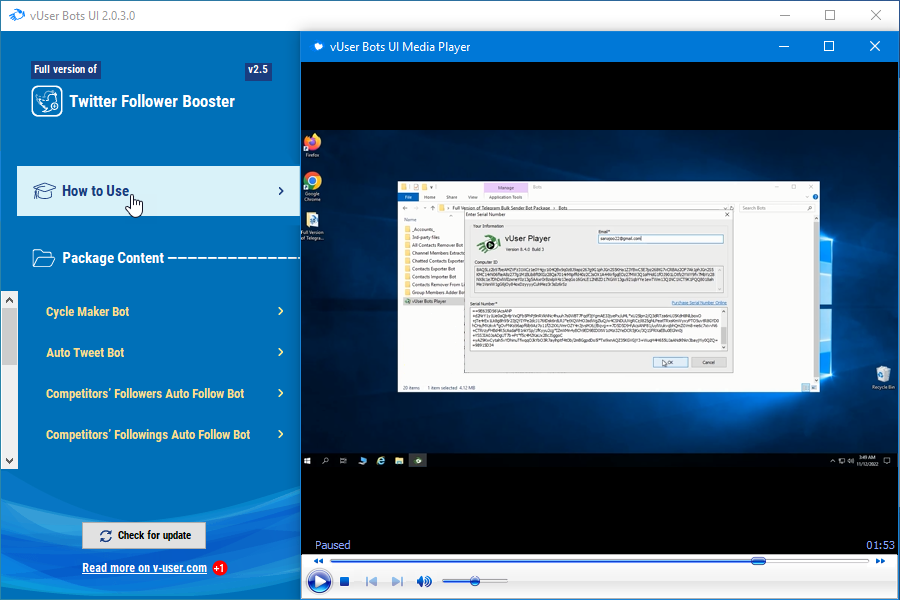Viewport: 900px width, 600px height.
Task: Click the Paused status text
Action: click(332, 545)
